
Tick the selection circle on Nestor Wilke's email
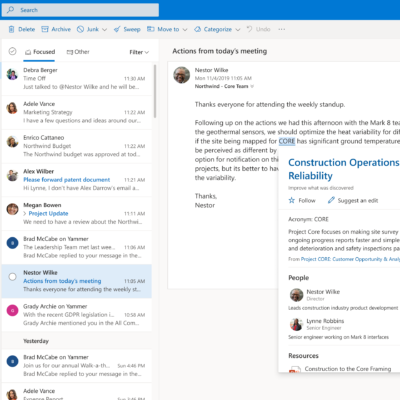[12, 277]
